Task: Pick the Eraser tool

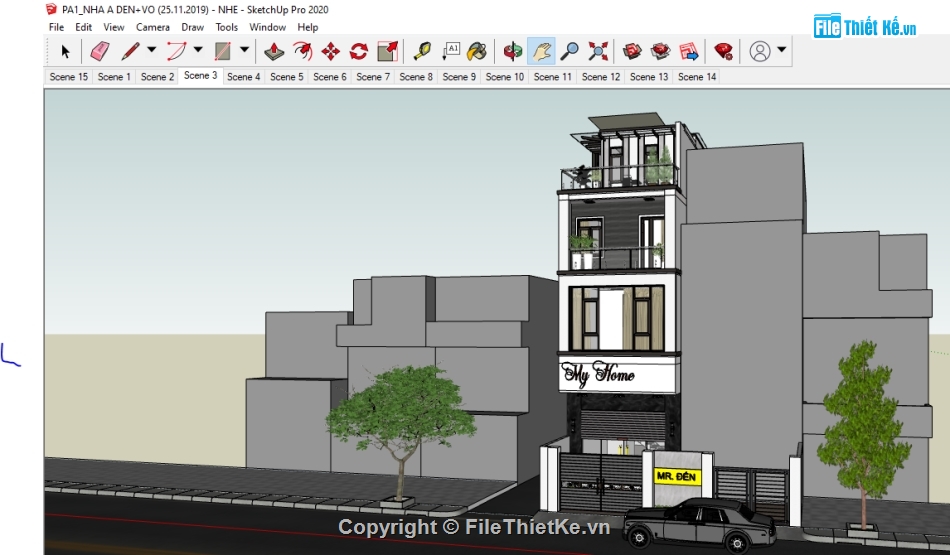Action: [x=100, y=52]
